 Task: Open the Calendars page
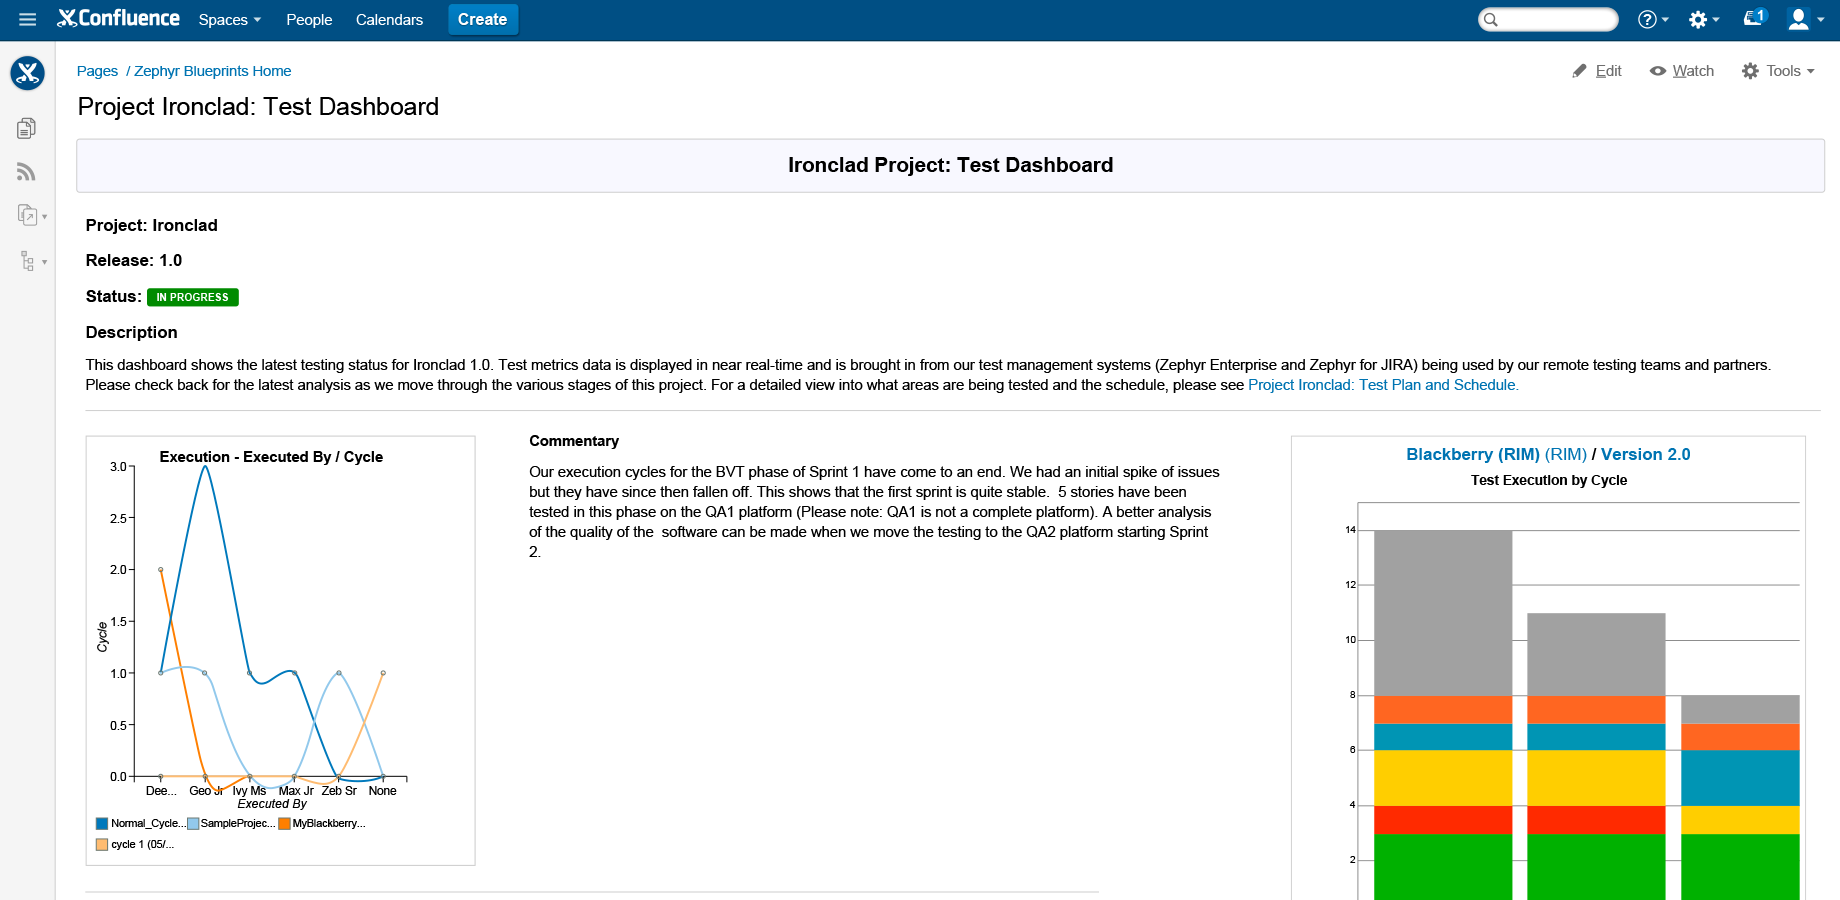[x=389, y=19]
